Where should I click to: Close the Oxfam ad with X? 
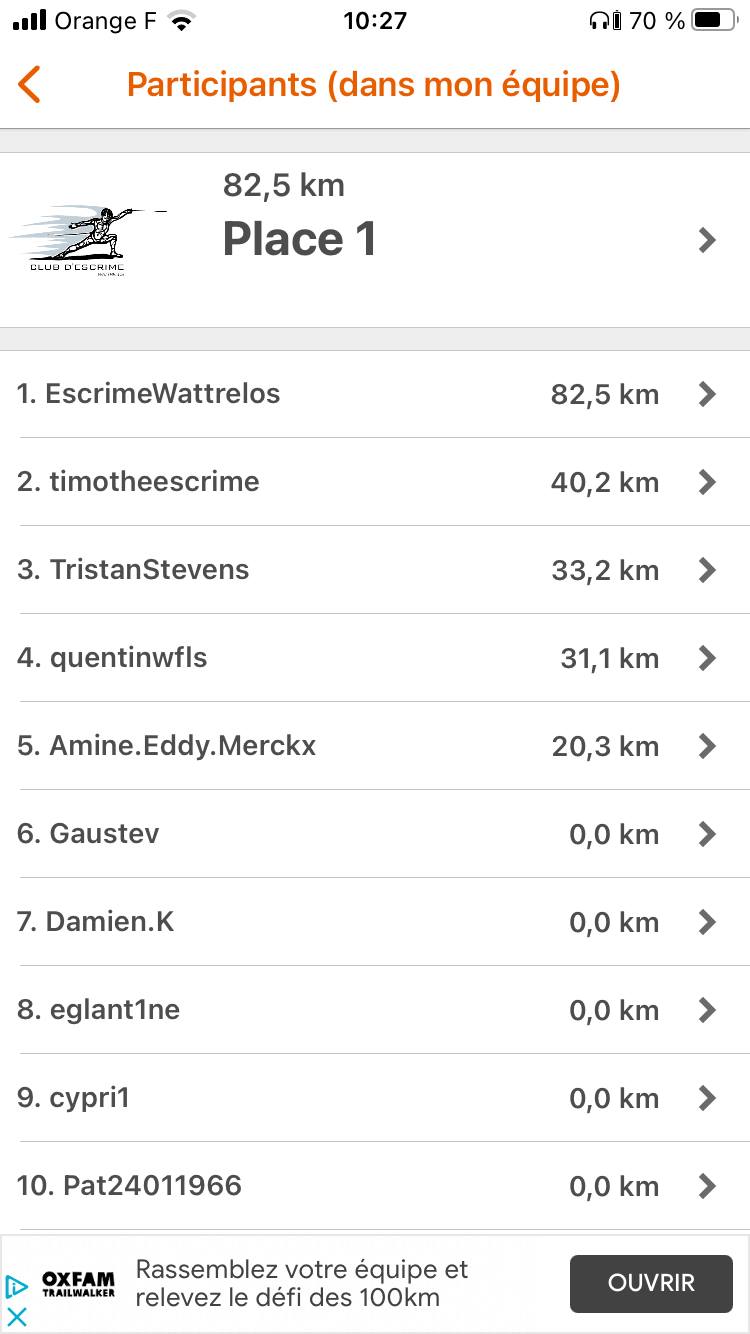(16, 1318)
